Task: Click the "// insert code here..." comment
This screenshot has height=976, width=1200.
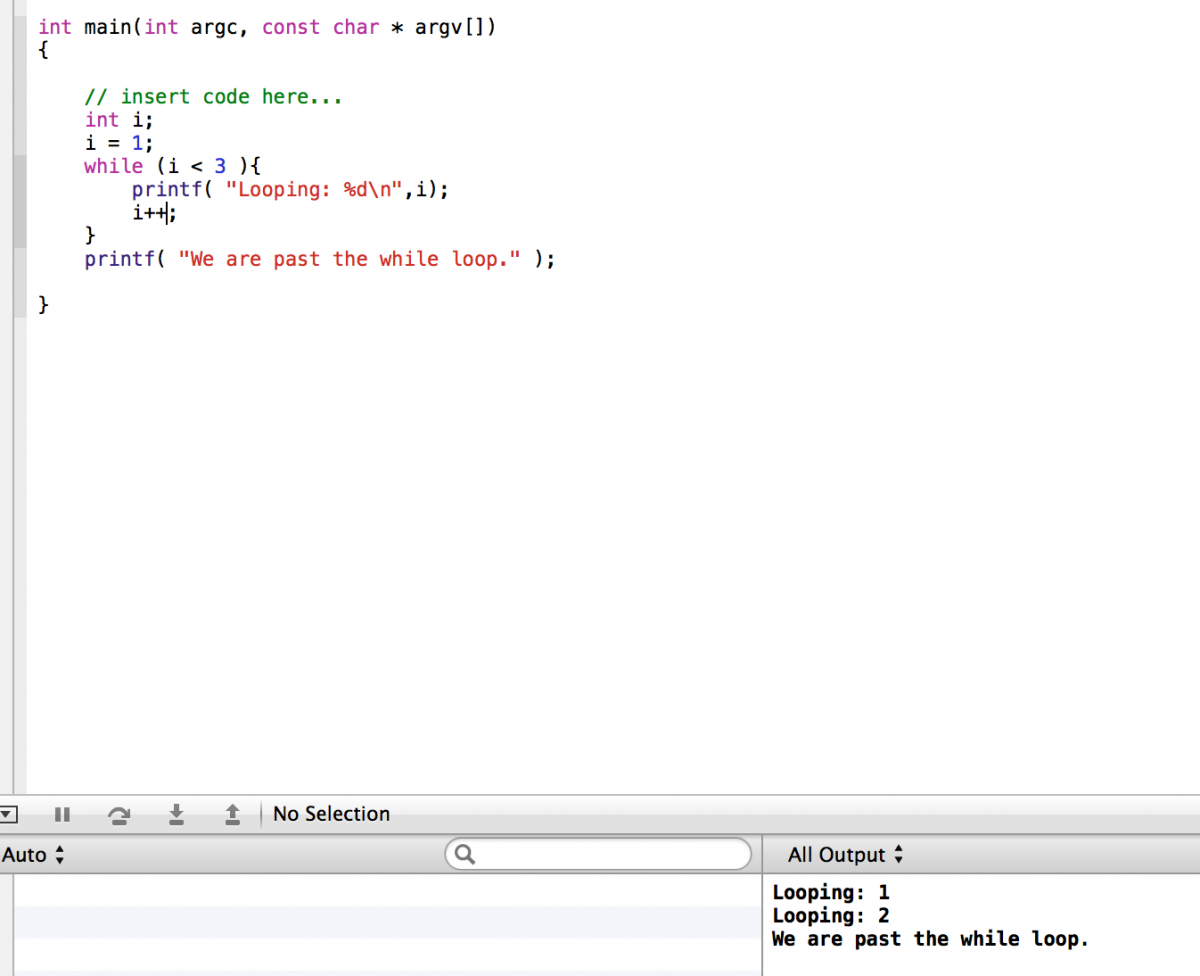Action: pos(213,97)
